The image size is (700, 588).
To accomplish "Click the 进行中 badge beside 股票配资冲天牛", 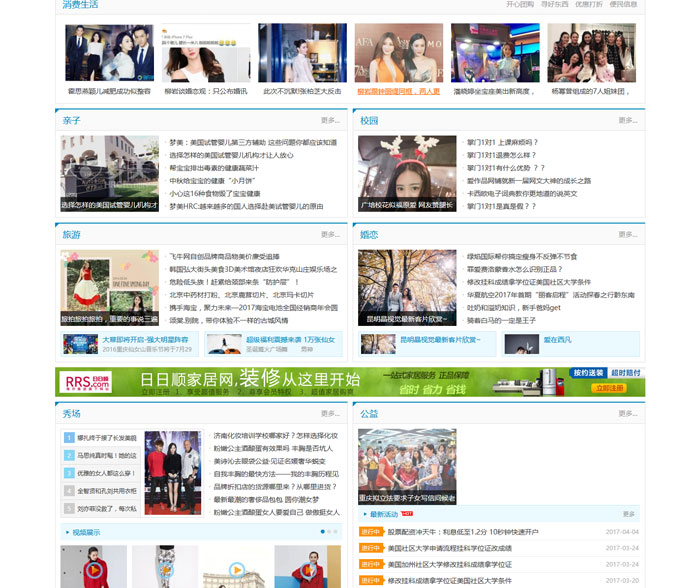I will pyautogui.click(x=370, y=532).
